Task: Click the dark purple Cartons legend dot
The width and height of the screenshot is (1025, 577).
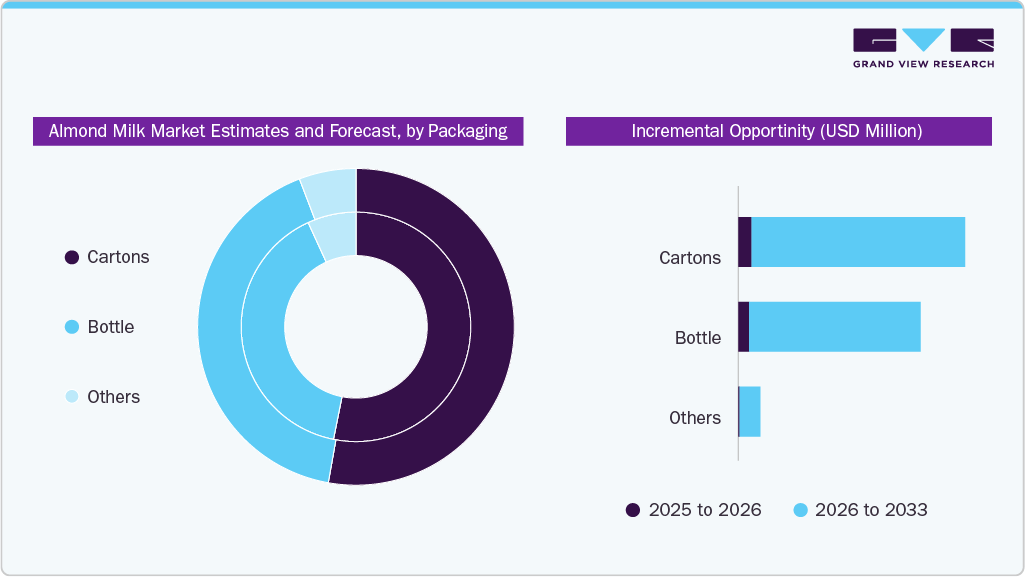Action: 72,257
